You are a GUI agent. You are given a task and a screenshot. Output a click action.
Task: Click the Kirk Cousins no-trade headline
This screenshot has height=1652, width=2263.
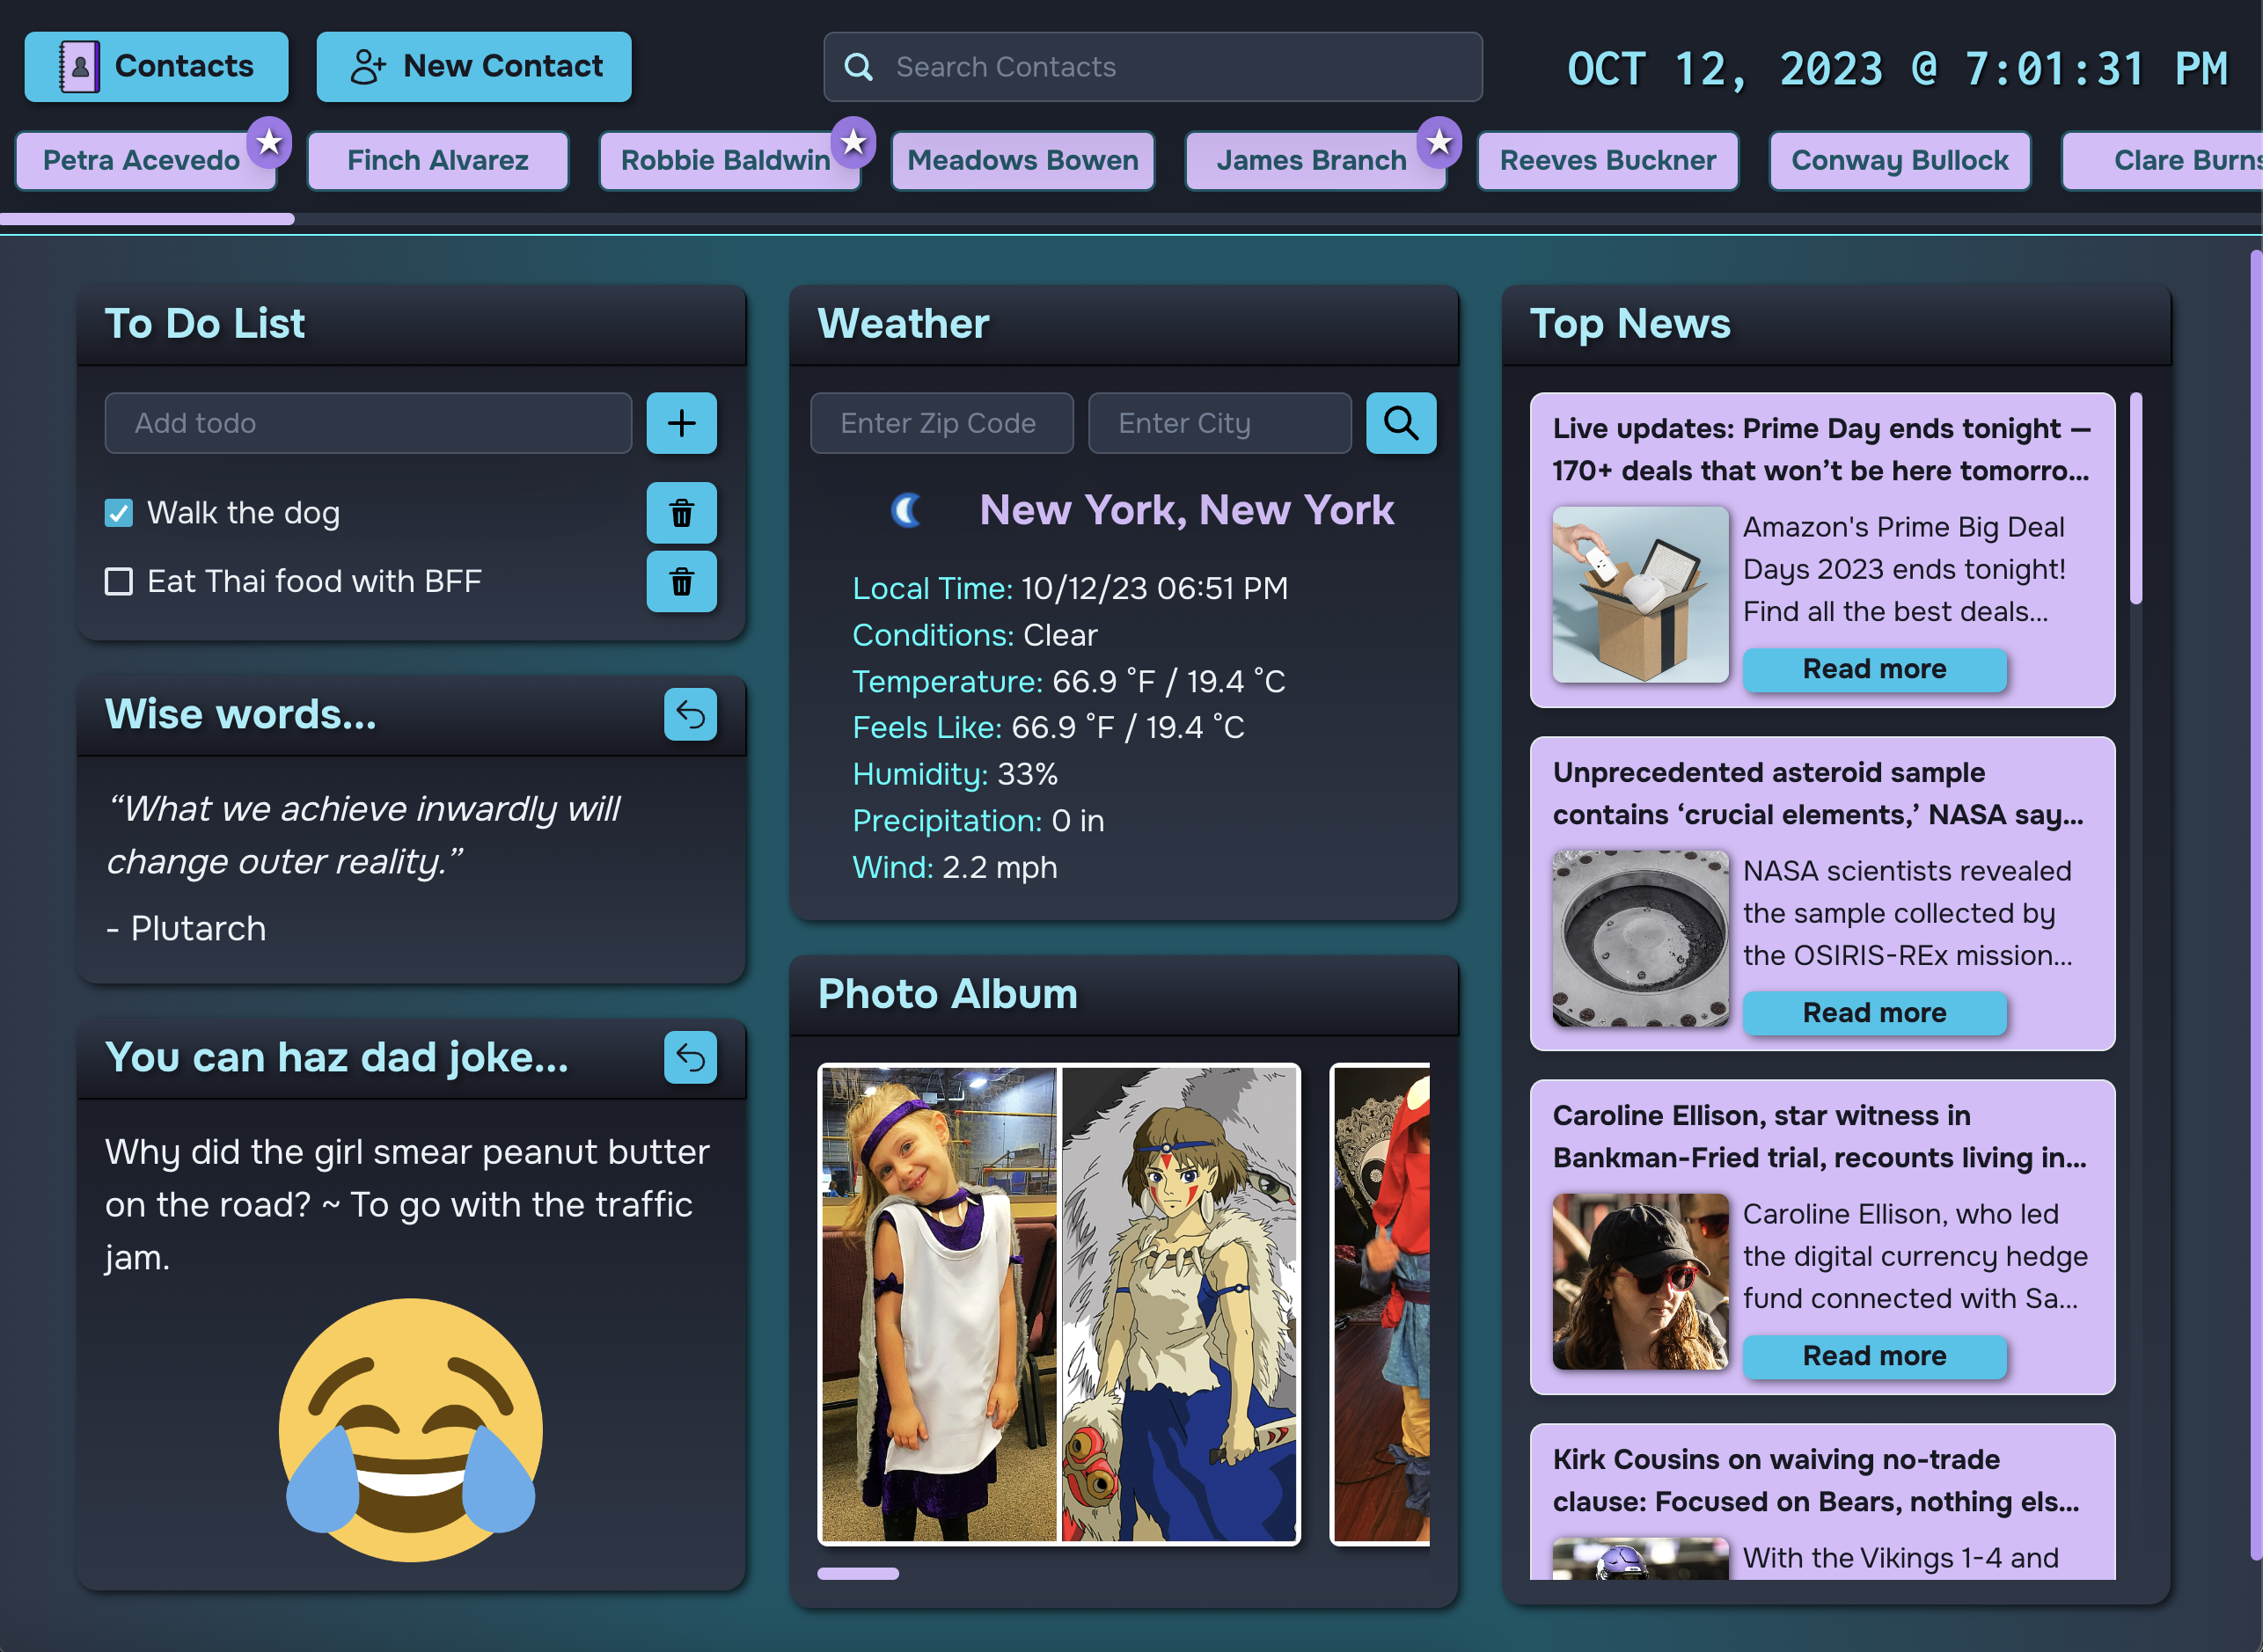click(x=1816, y=1480)
